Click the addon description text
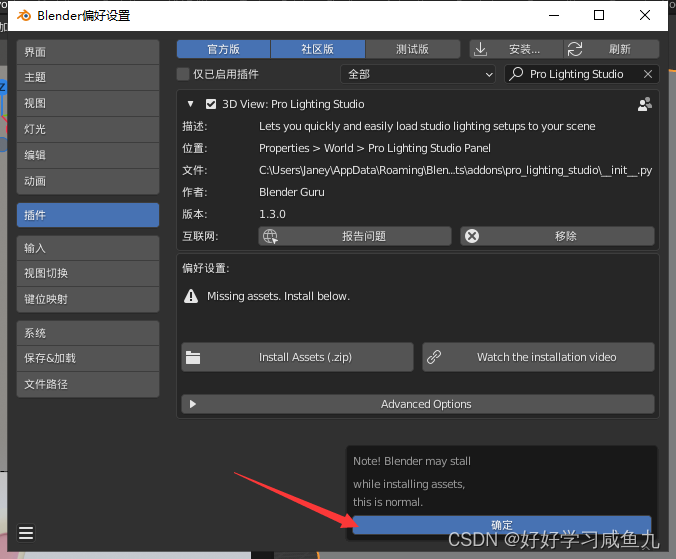The height and width of the screenshot is (559, 676). click(x=427, y=126)
